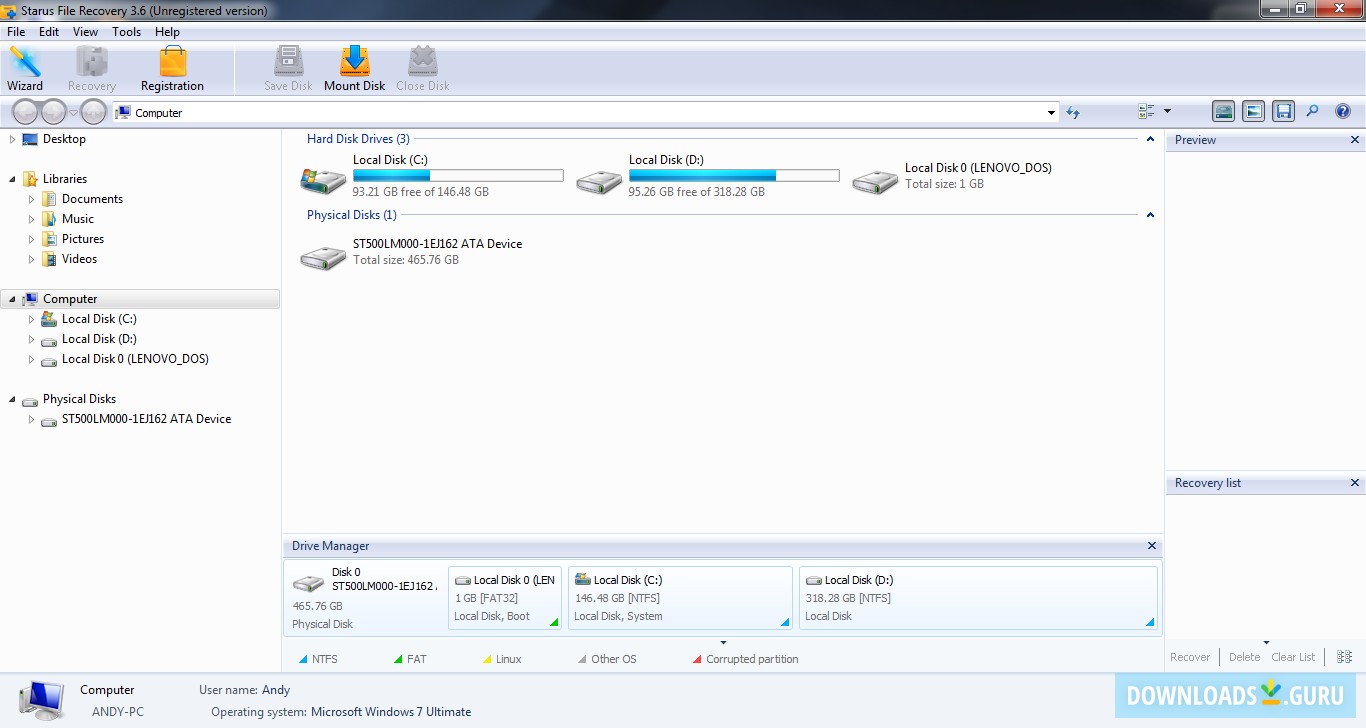The image size is (1366, 728).
Task: Click the Recovery toolbar button
Action: click(92, 69)
